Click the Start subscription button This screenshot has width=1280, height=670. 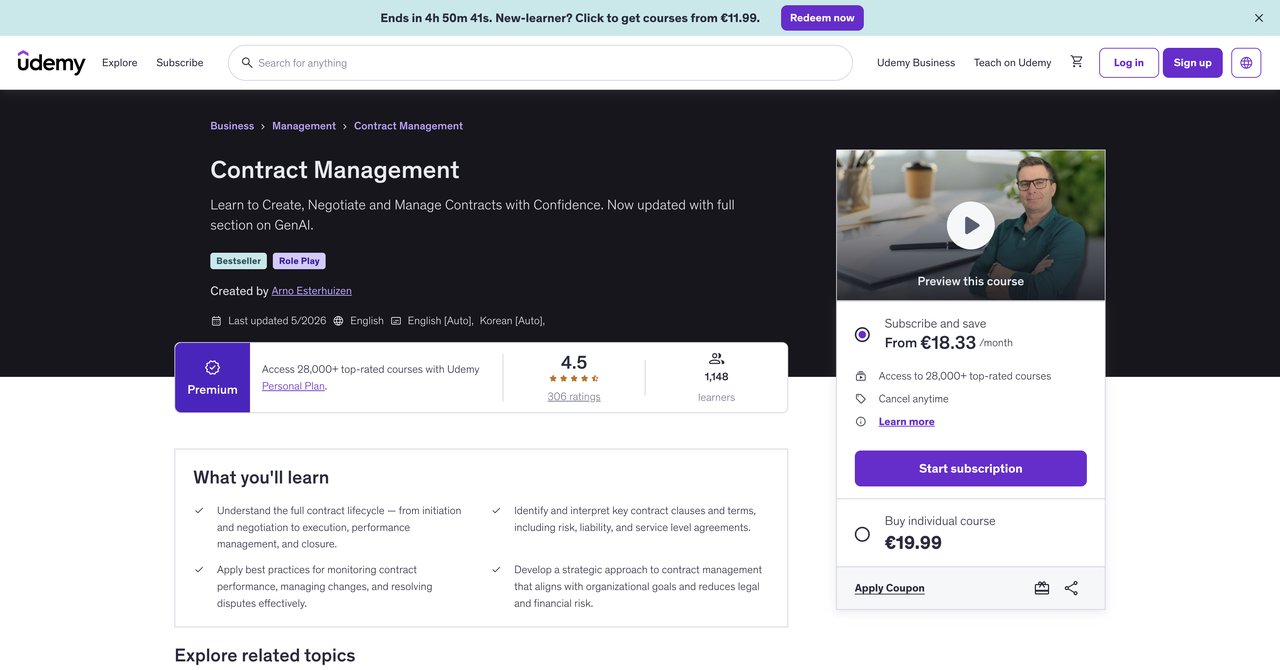coord(971,469)
